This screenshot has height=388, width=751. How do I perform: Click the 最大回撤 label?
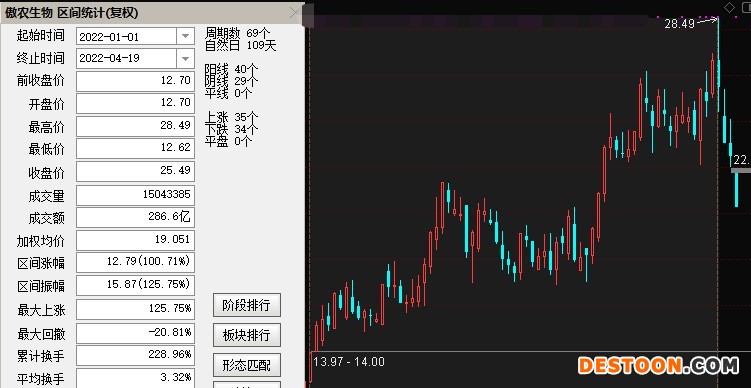tap(41, 334)
